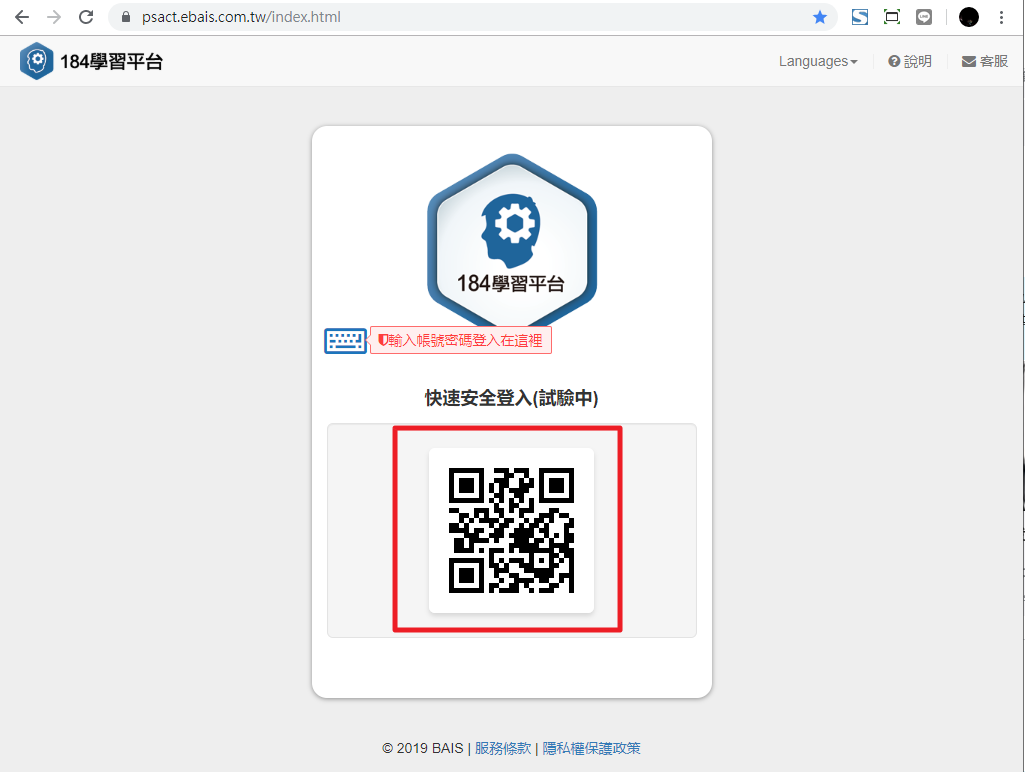Image resolution: width=1025 pixels, height=772 pixels.
Task: Open the black profile avatar
Action: tap(969, 17)
